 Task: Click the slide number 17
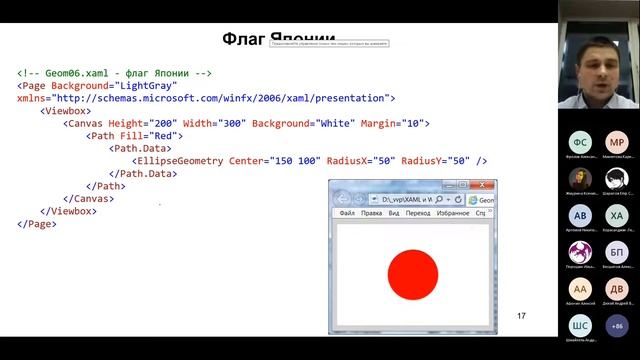(521, 316)
